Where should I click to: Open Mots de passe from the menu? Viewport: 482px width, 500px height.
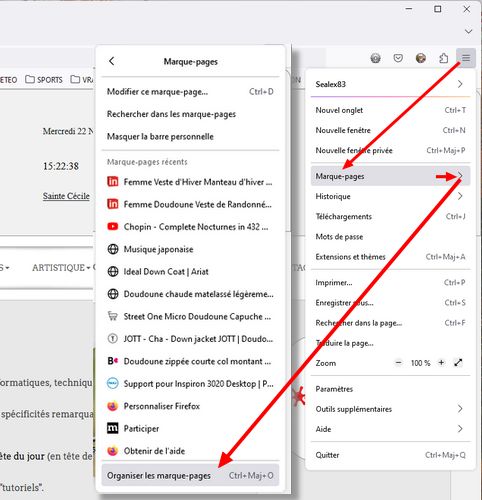390,237
